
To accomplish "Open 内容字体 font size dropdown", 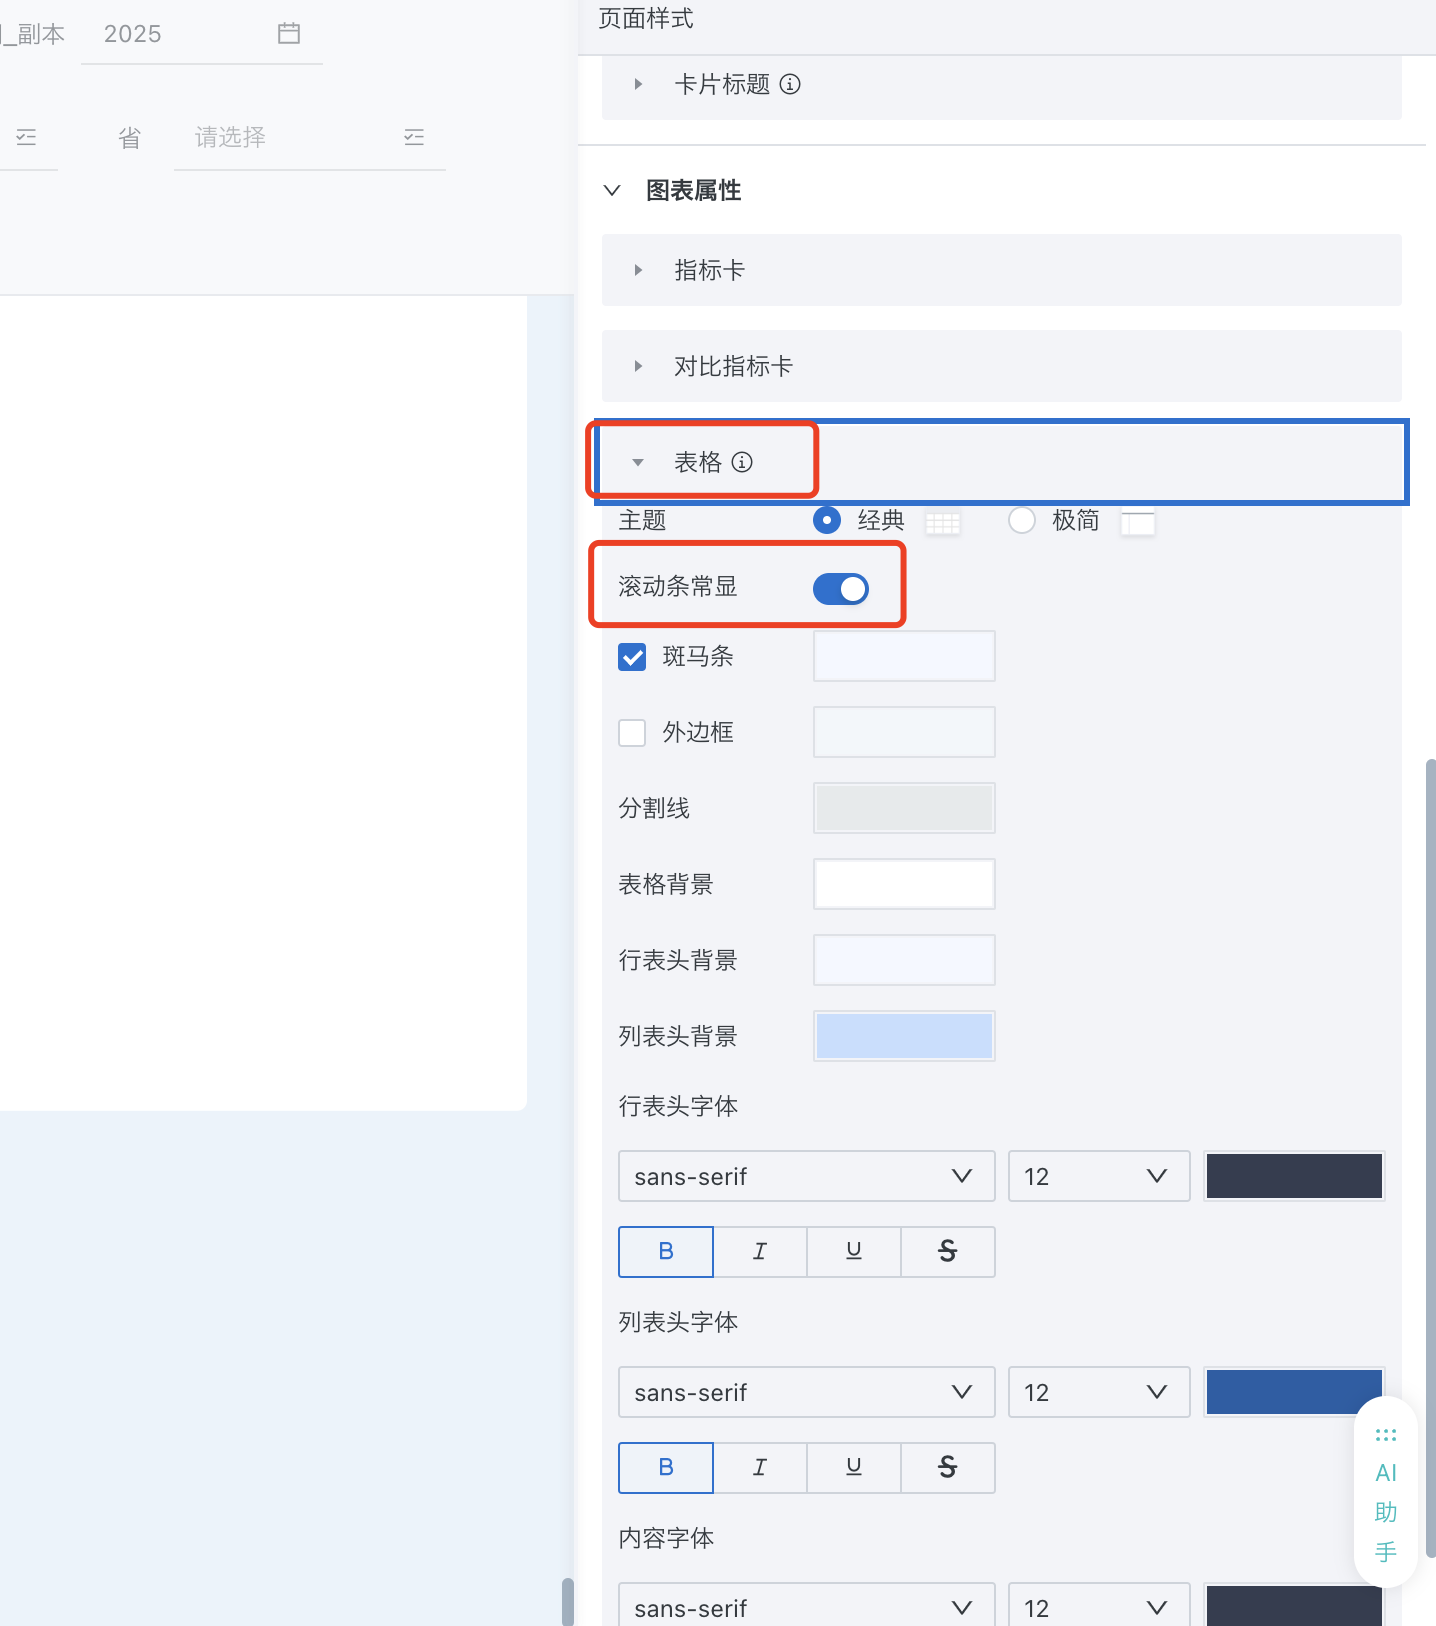I will click(1099, 1605).
